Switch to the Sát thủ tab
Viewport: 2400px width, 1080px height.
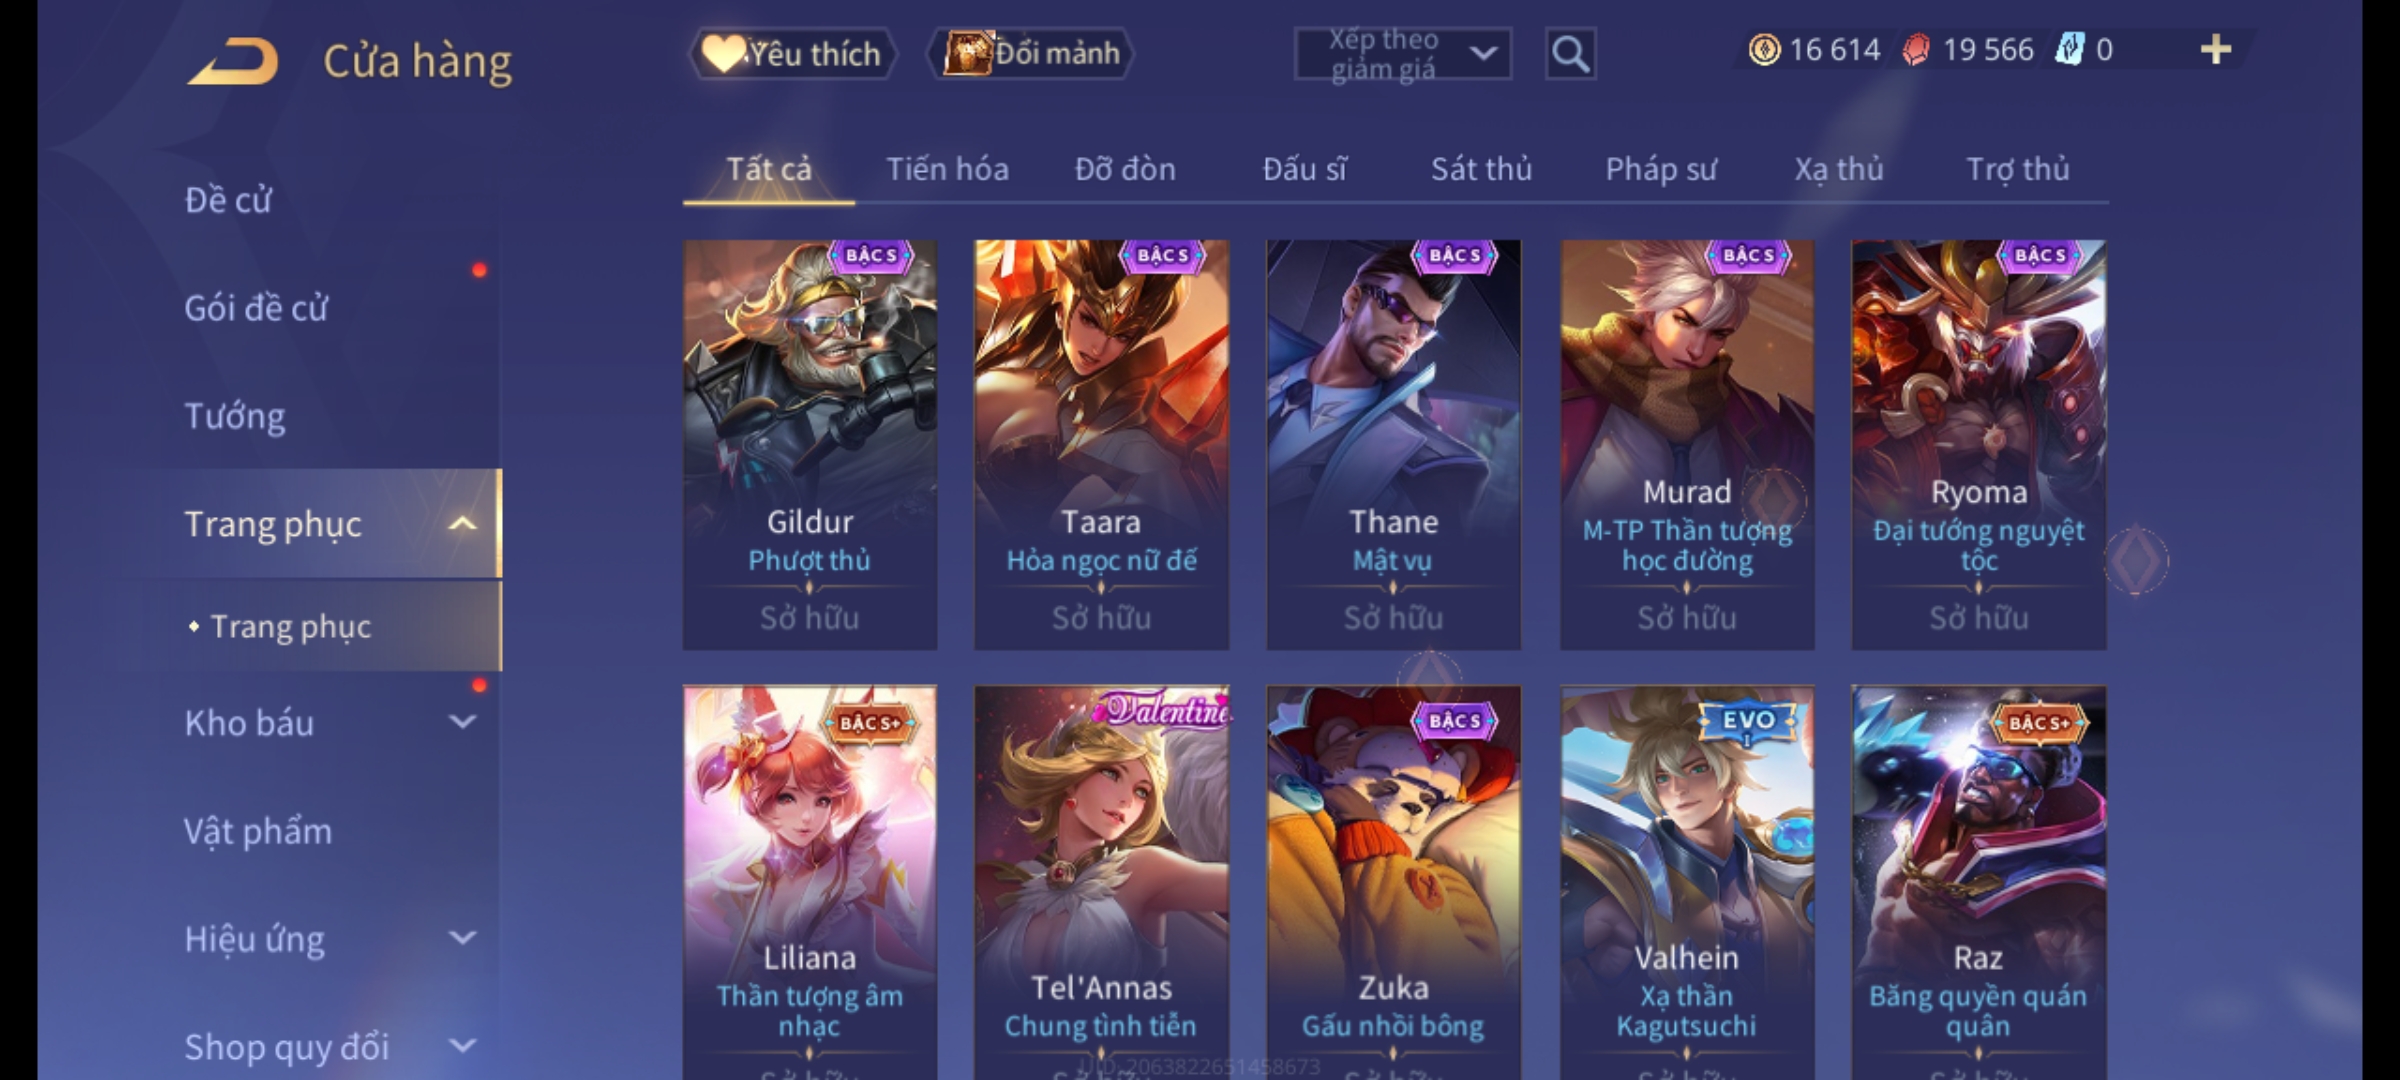[x=1481, y=169]
